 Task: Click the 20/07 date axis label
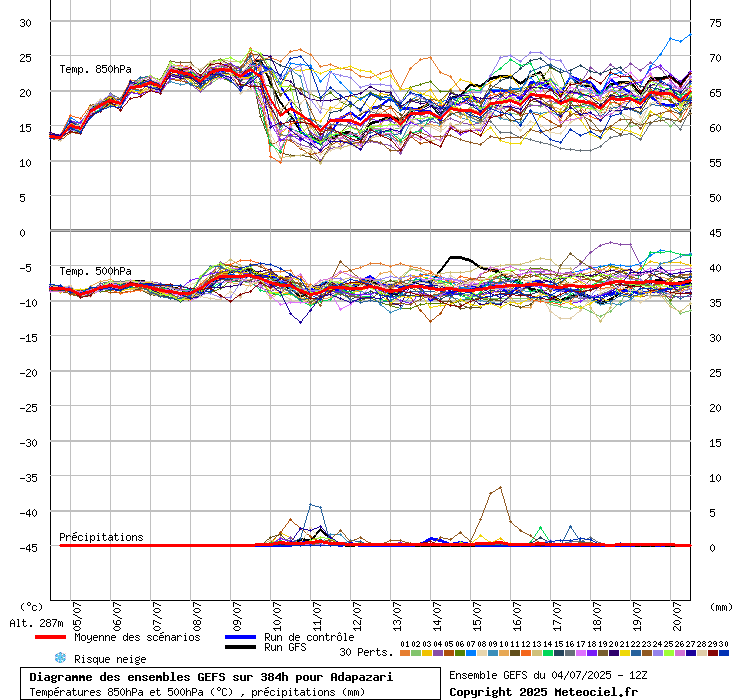[x=677, y=616]
